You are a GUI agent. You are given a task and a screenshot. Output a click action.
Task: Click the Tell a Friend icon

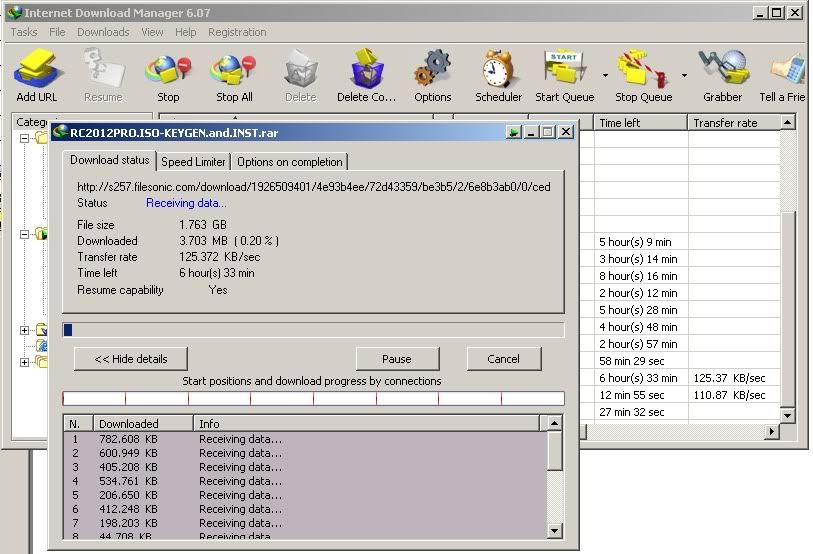(x=788, y=70)
